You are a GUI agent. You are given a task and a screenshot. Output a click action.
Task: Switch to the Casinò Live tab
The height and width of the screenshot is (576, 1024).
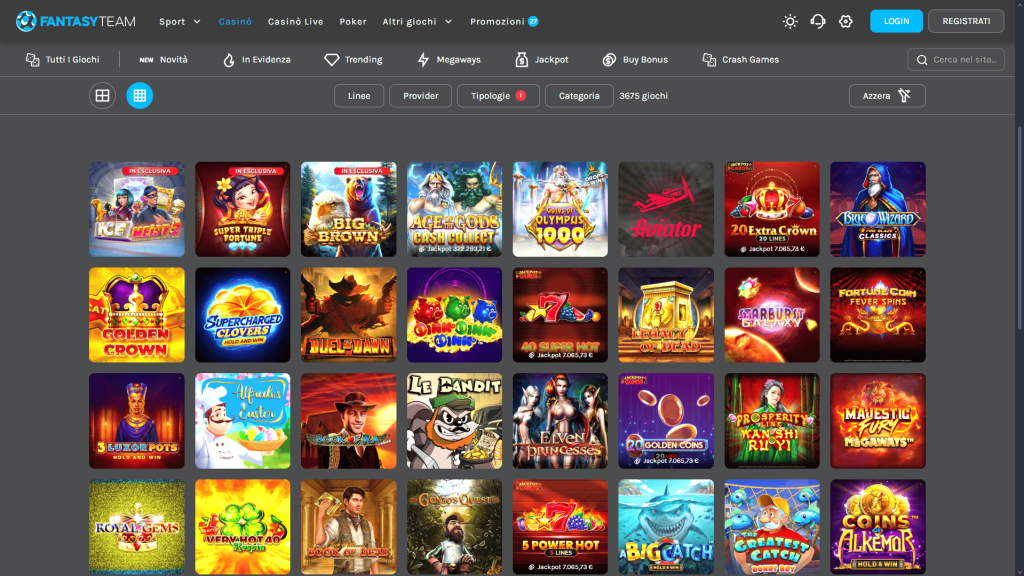click(x=295, y=20)
